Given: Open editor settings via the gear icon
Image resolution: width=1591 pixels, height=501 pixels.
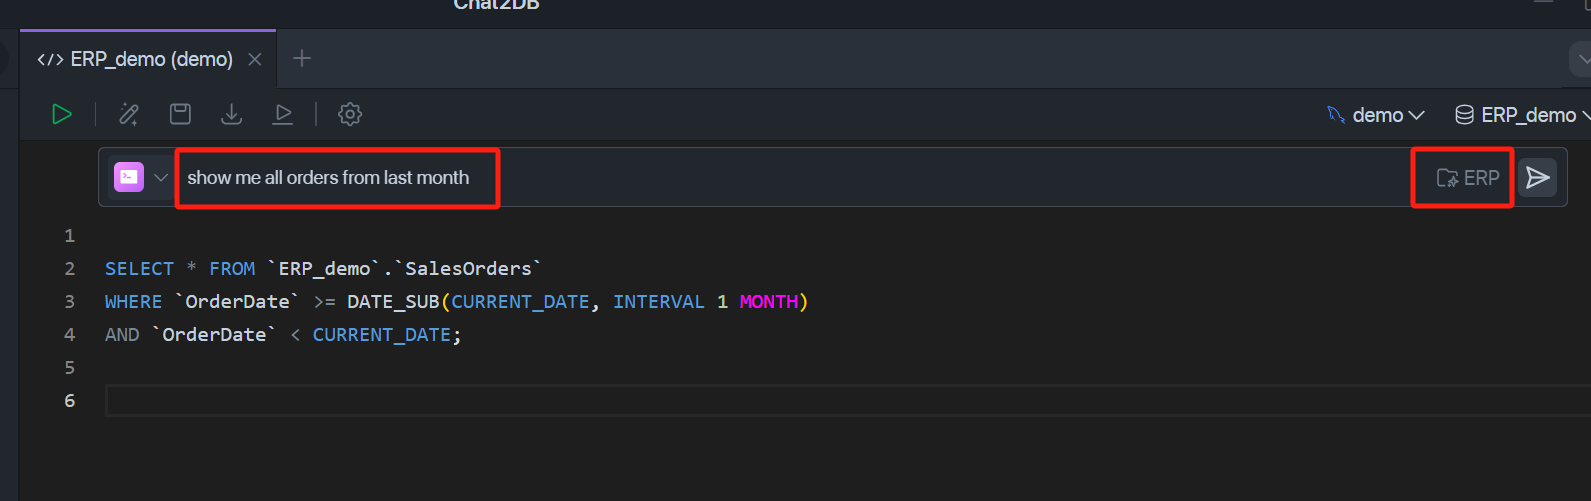Looking at the screenshot, I should point(350,114).
